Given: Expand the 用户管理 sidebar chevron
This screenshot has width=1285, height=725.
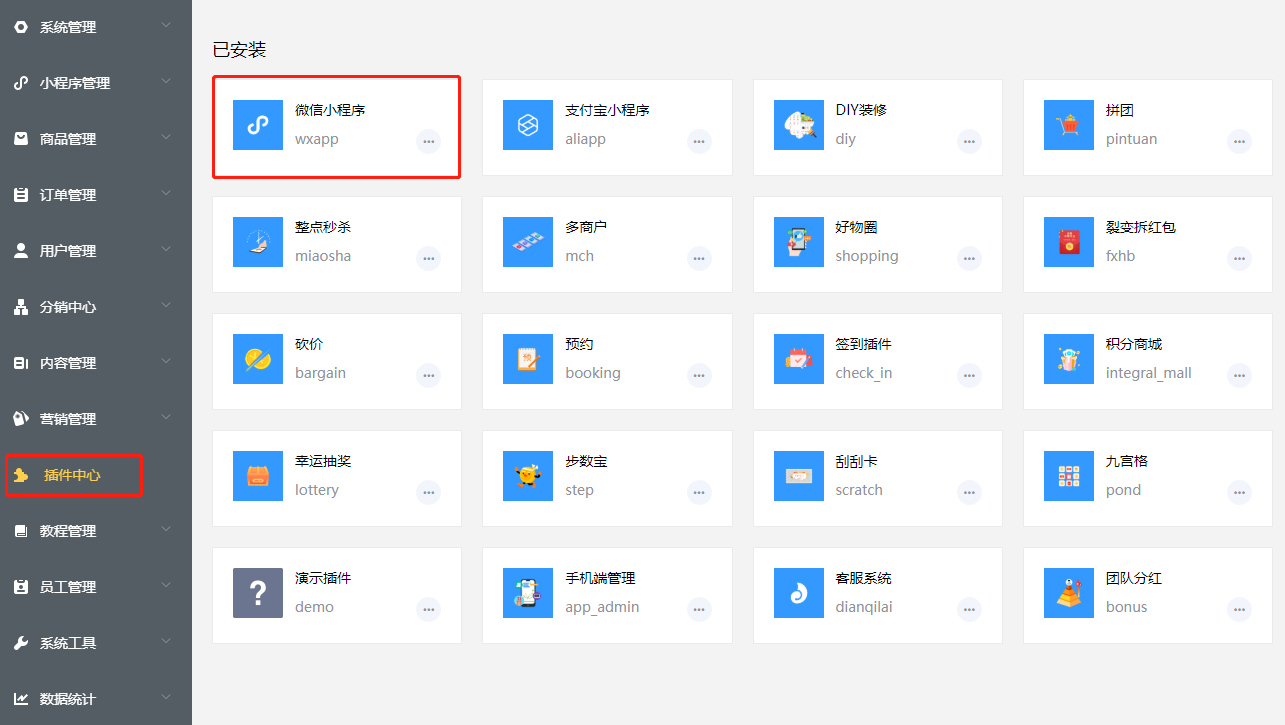Looking at the screenshot, I should click(x=166, y=249).
